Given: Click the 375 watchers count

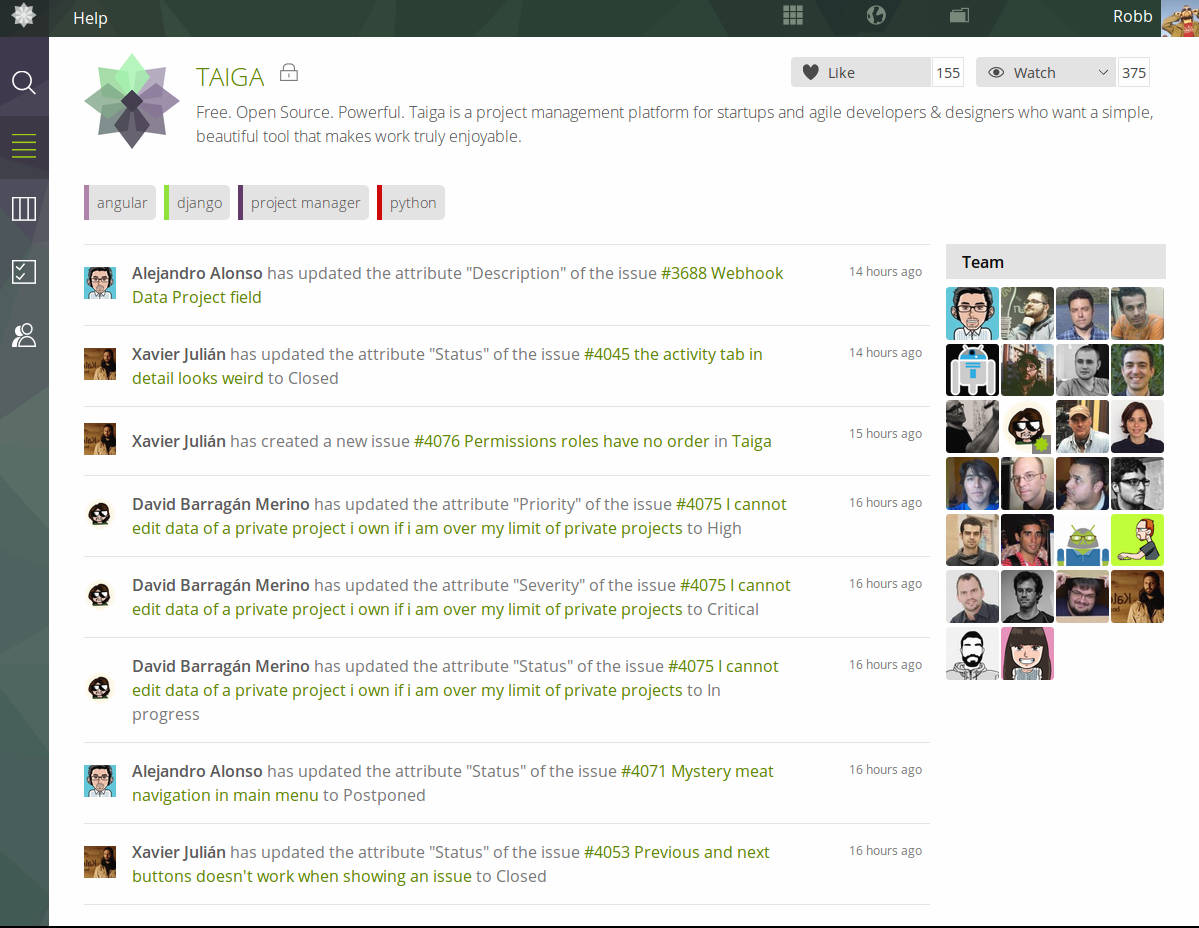Looking at the screenshot, I should click(1133, 72).
